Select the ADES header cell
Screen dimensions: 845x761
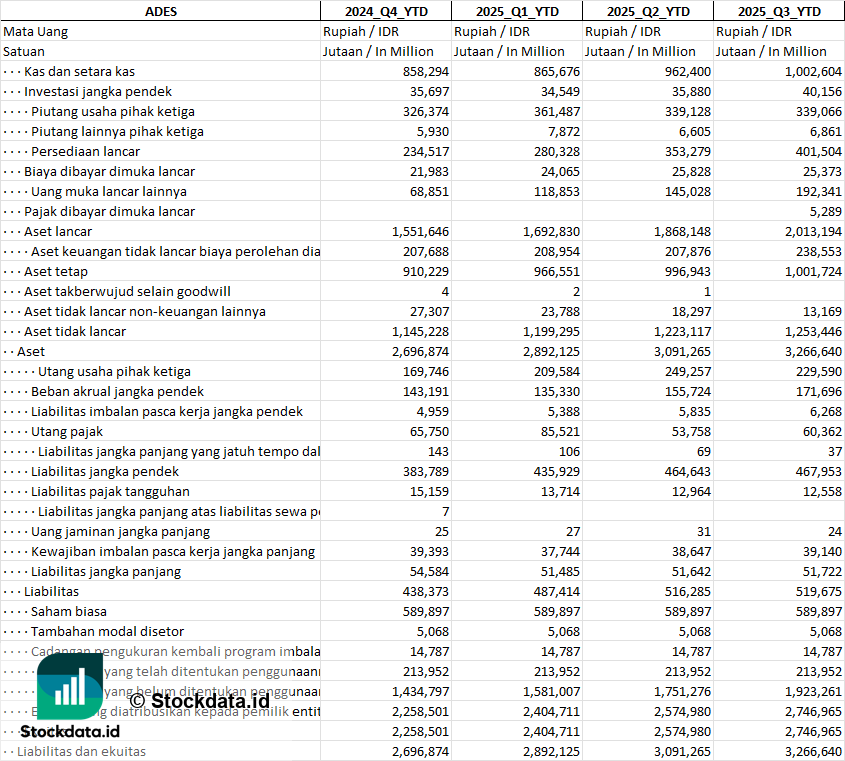click(x=161, y=11)
